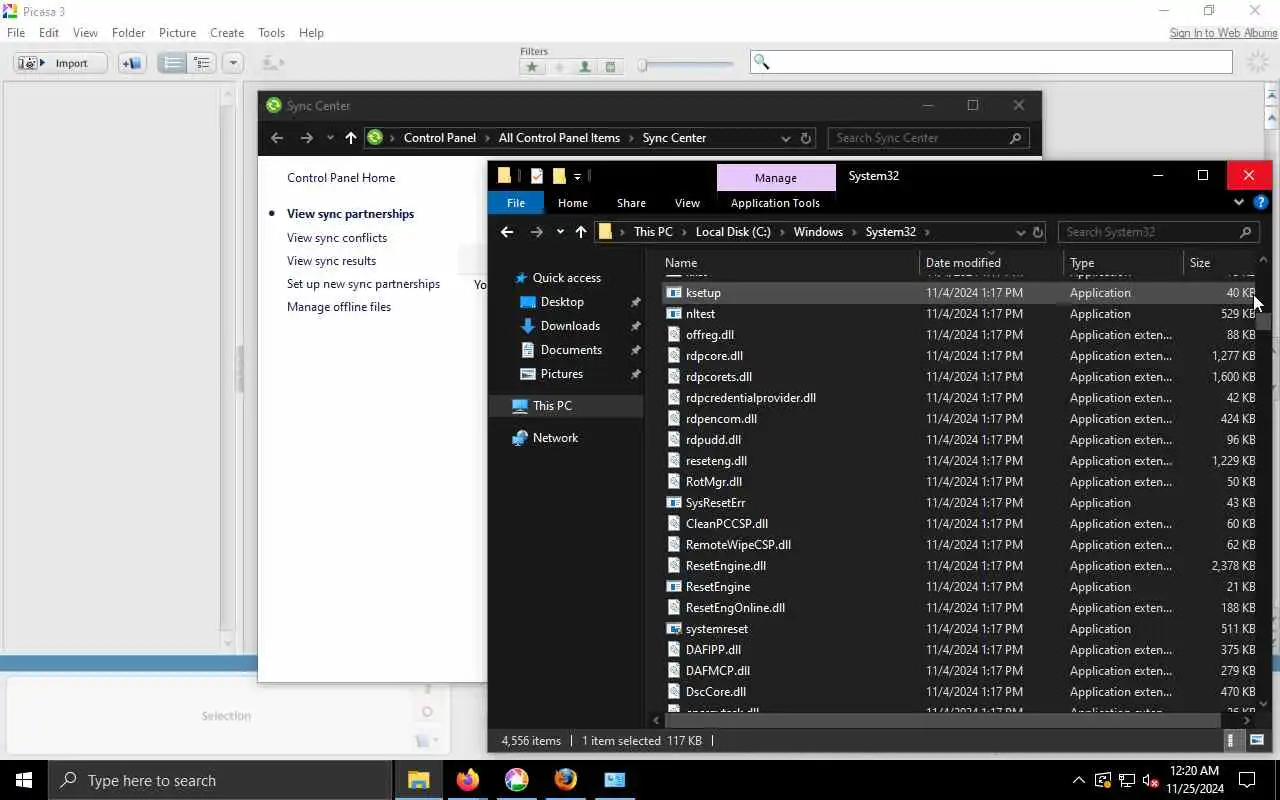Click Properties icon in Explorer quick access toolbar

[x=537, y=176]
